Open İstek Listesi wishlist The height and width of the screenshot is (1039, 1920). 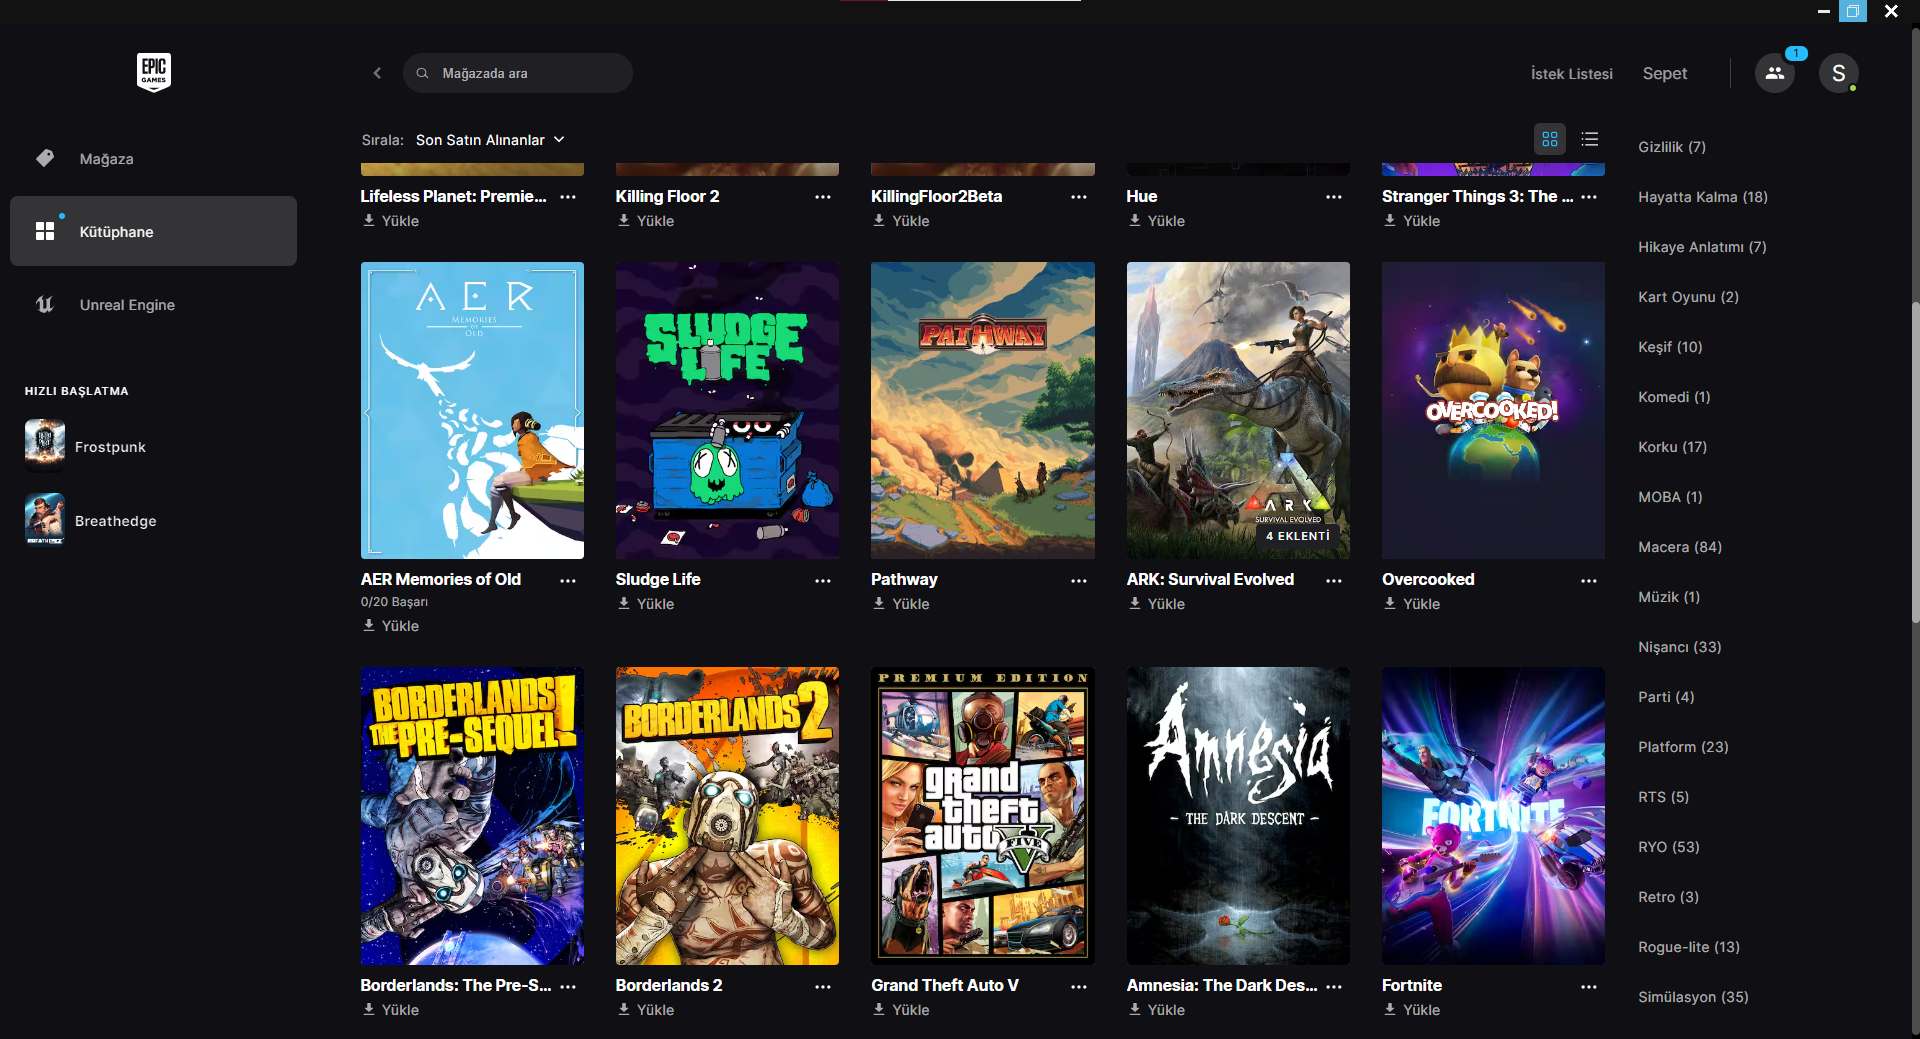coord(1571,73)
